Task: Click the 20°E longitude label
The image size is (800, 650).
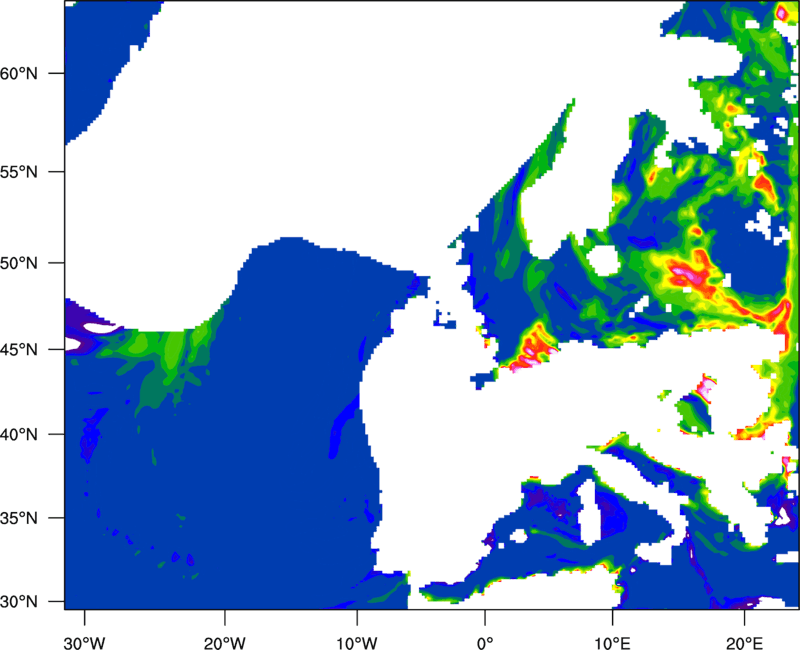Action: click(744, 643)
